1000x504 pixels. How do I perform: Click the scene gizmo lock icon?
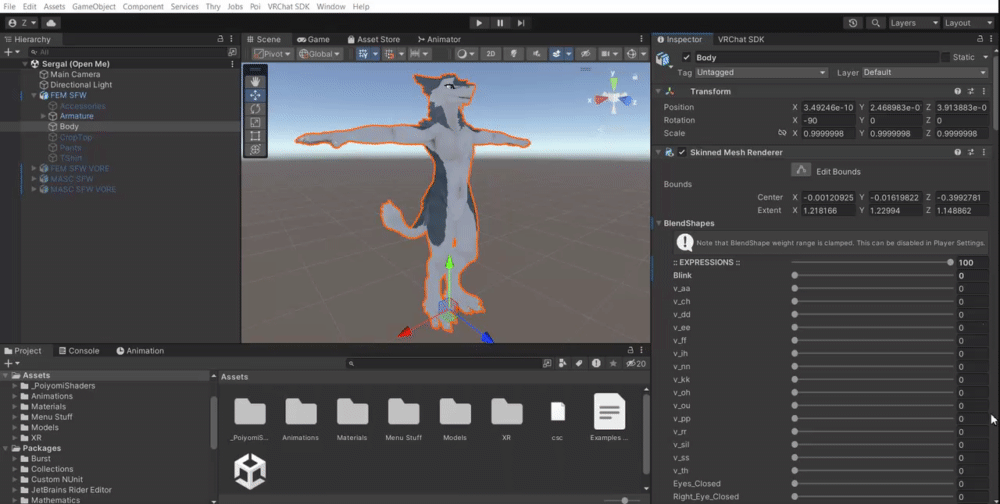tap(635, 77)
